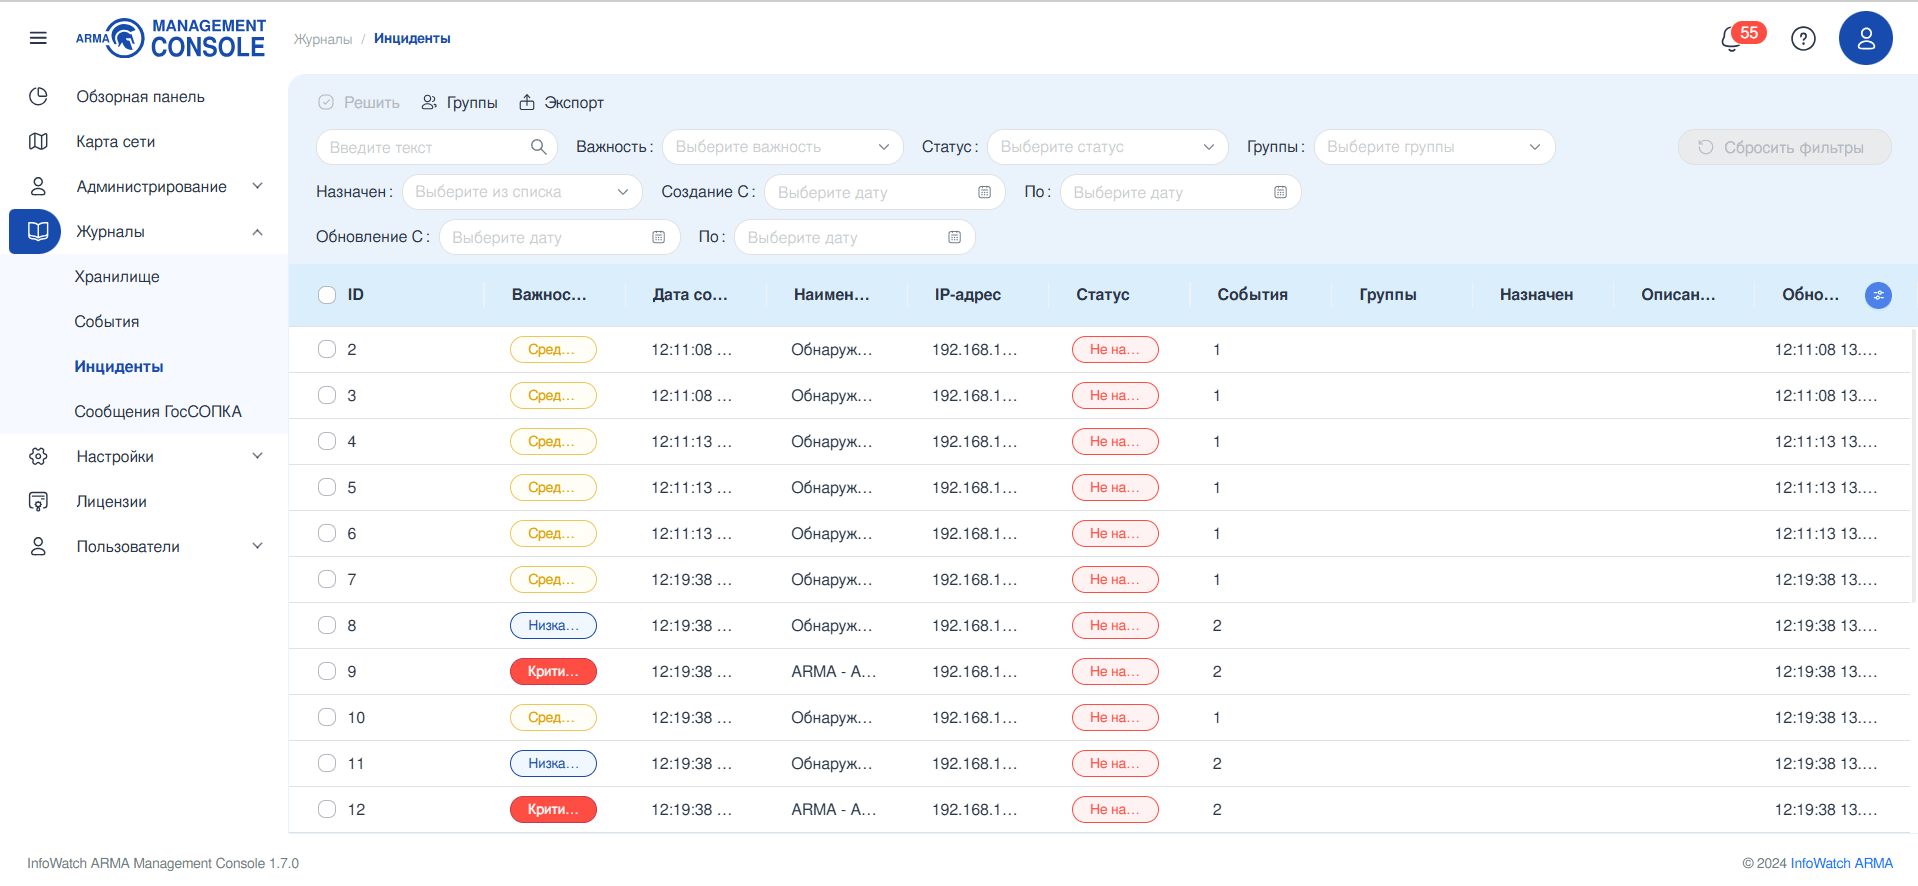Click the search magnifier icon
Image resolution: width=1918 pixels, height=886 pixels.
point(538,147)
